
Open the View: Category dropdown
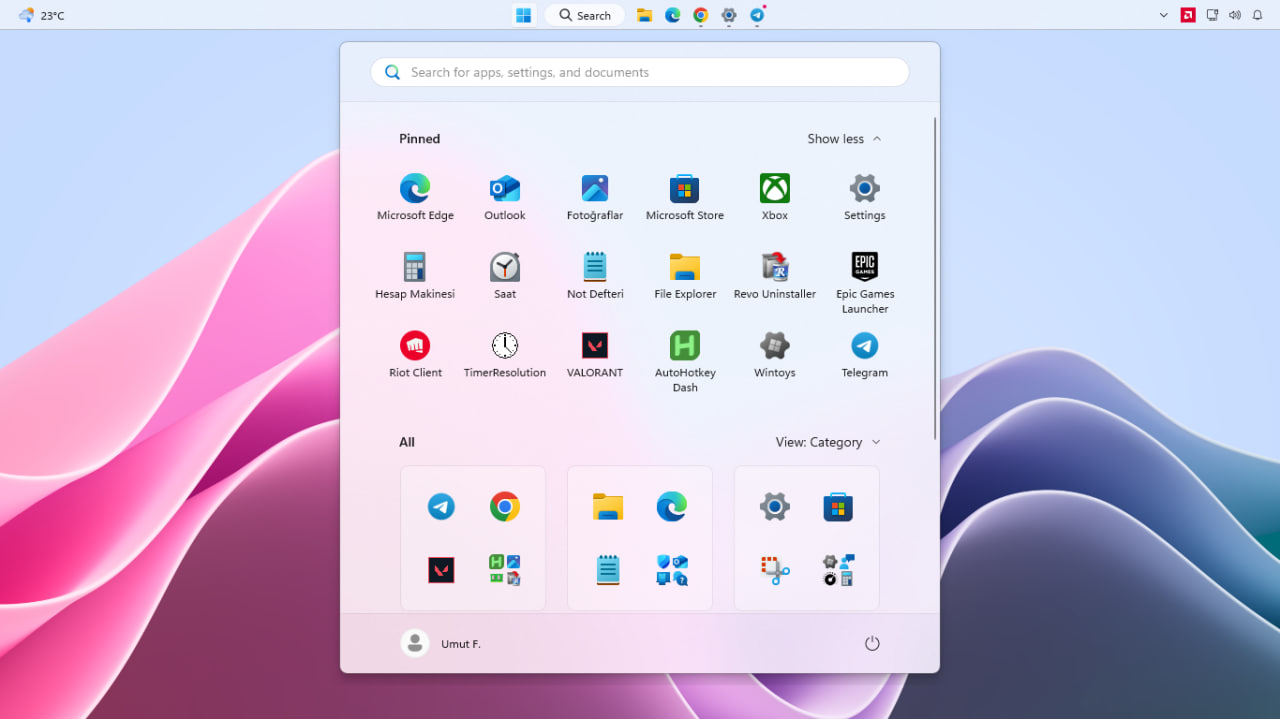pyautogui.click(x=828, y=442)
